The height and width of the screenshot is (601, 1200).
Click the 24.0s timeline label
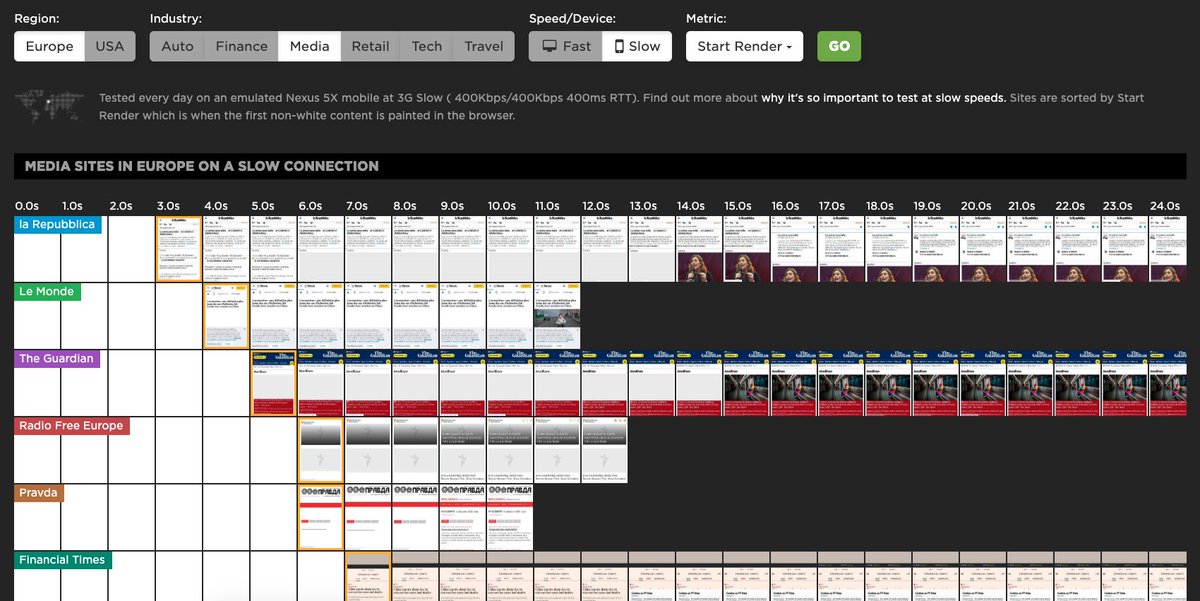coord(1165,205)
